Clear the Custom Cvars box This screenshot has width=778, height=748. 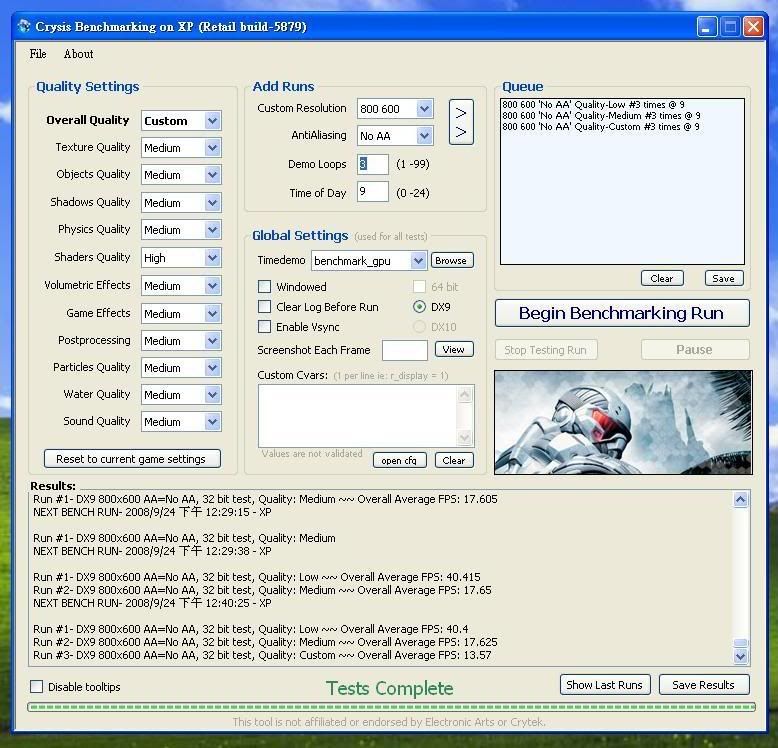point(454,460)
